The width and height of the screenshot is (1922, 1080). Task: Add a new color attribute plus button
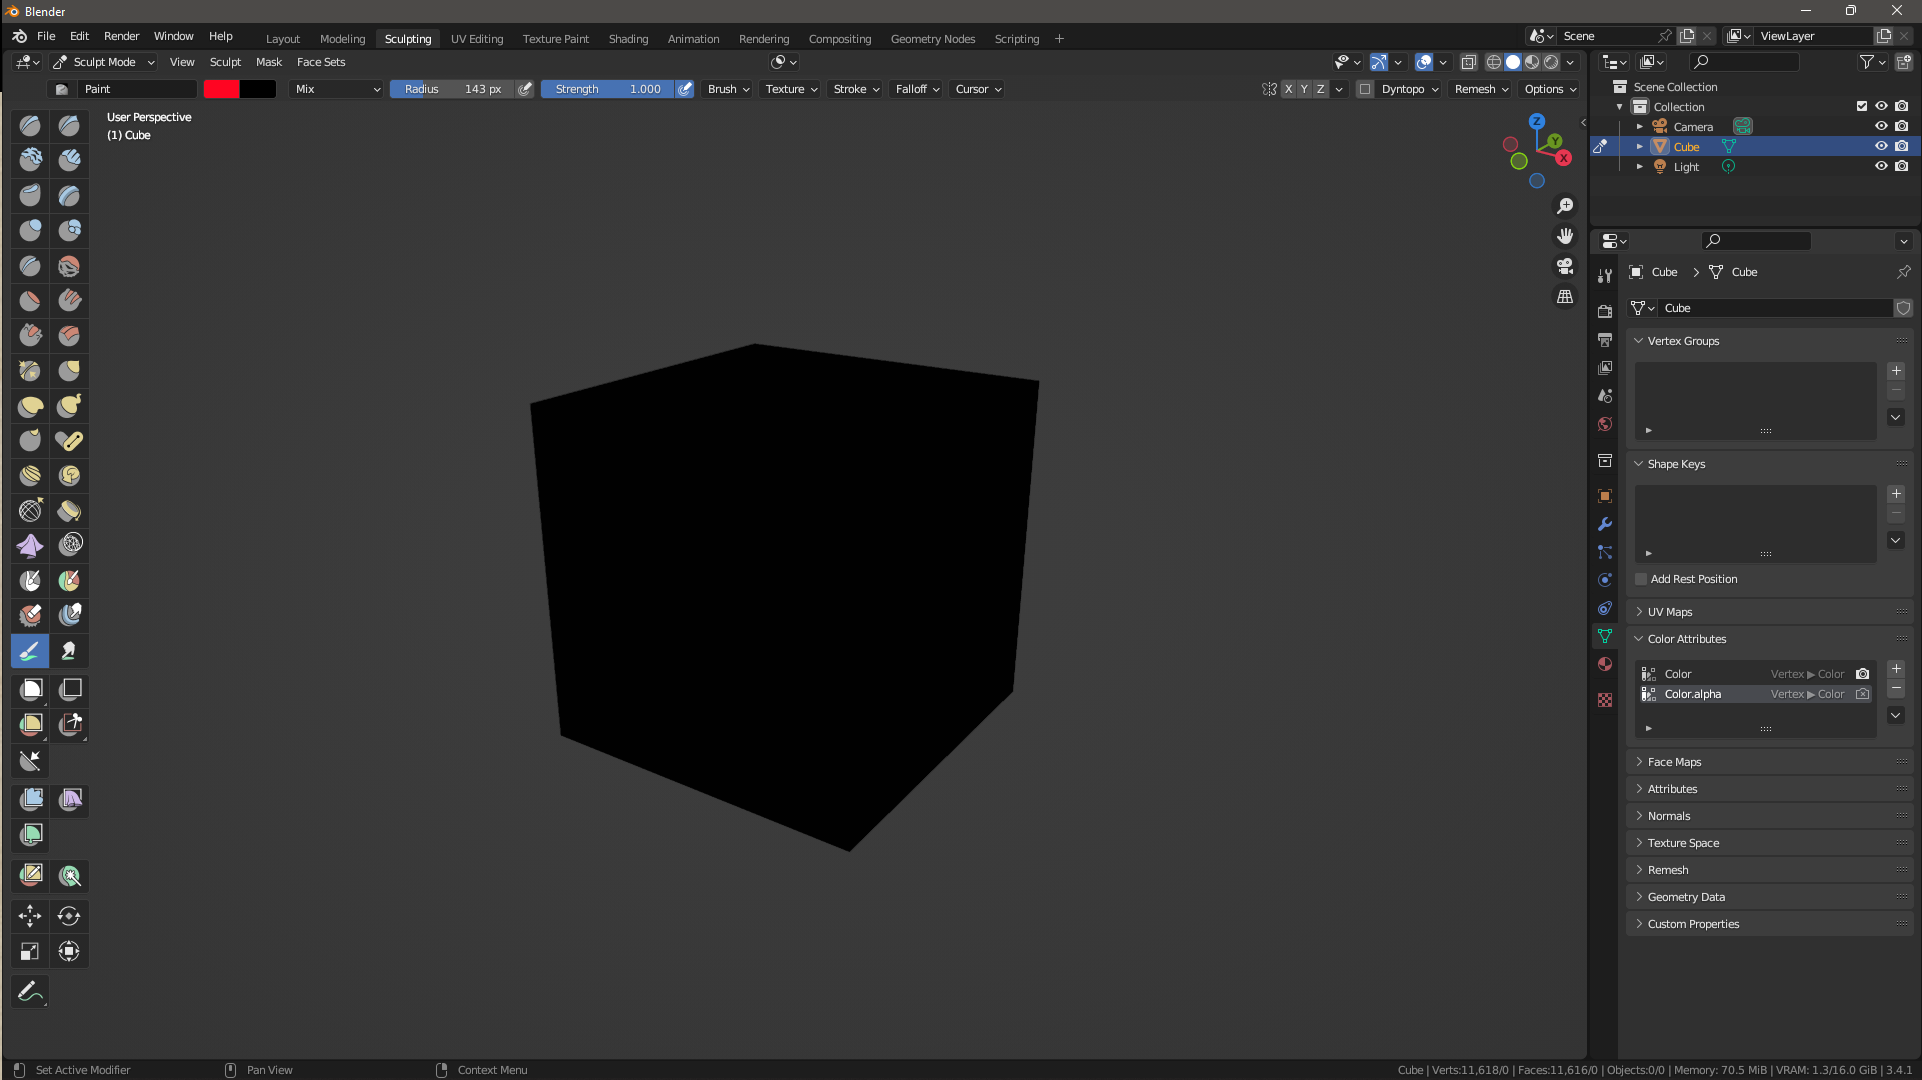tap(1896, 669)
